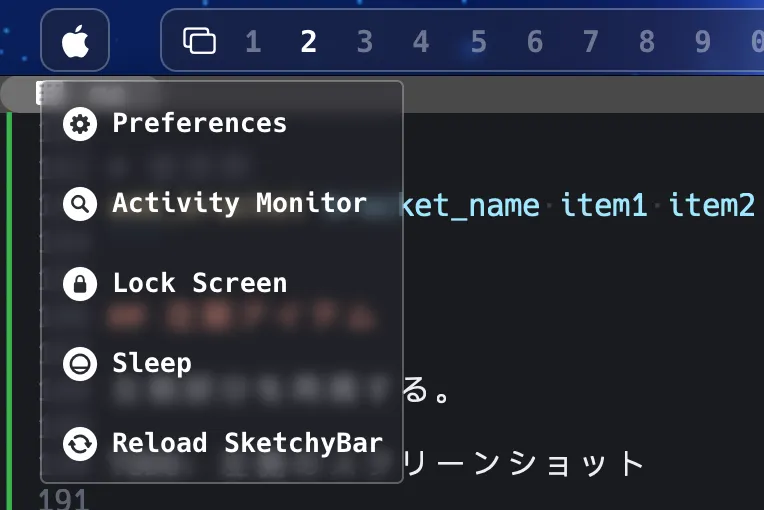Switch to workspace 8
The height and width of the screenshot is (510, 764).
tap(647, 42)
